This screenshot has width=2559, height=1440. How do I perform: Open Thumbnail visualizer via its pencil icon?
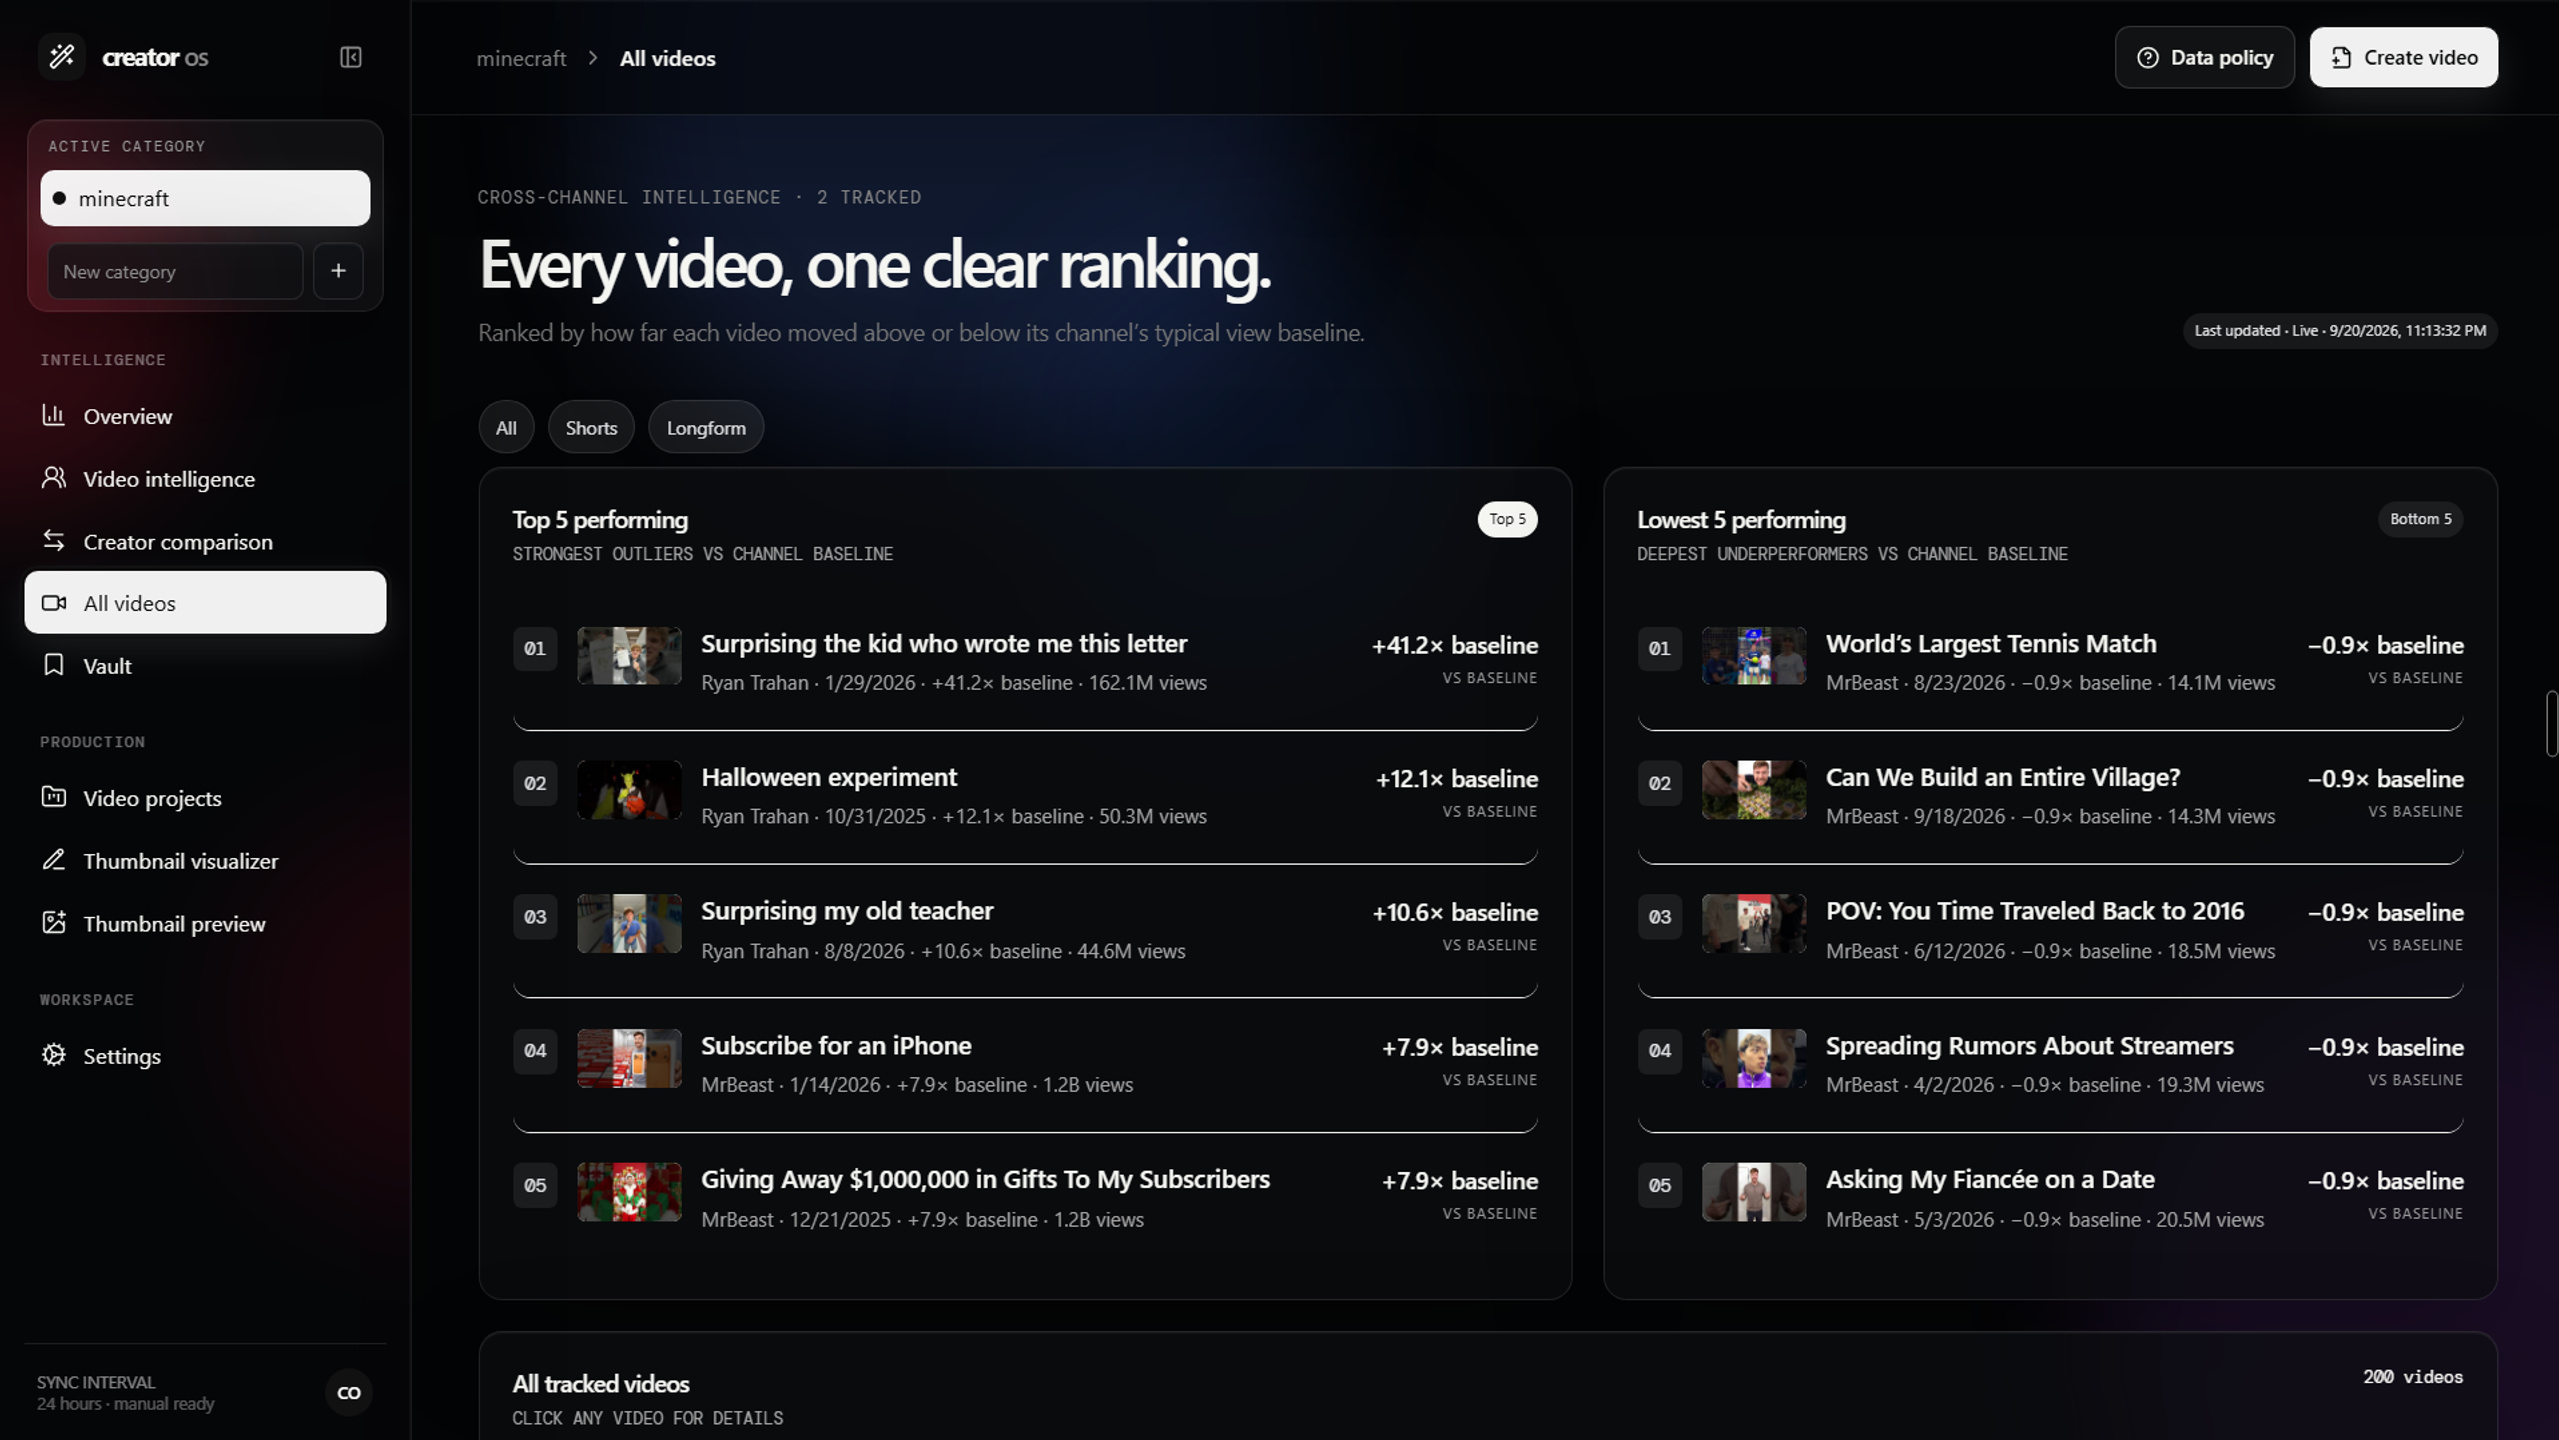tap(54, 860)
